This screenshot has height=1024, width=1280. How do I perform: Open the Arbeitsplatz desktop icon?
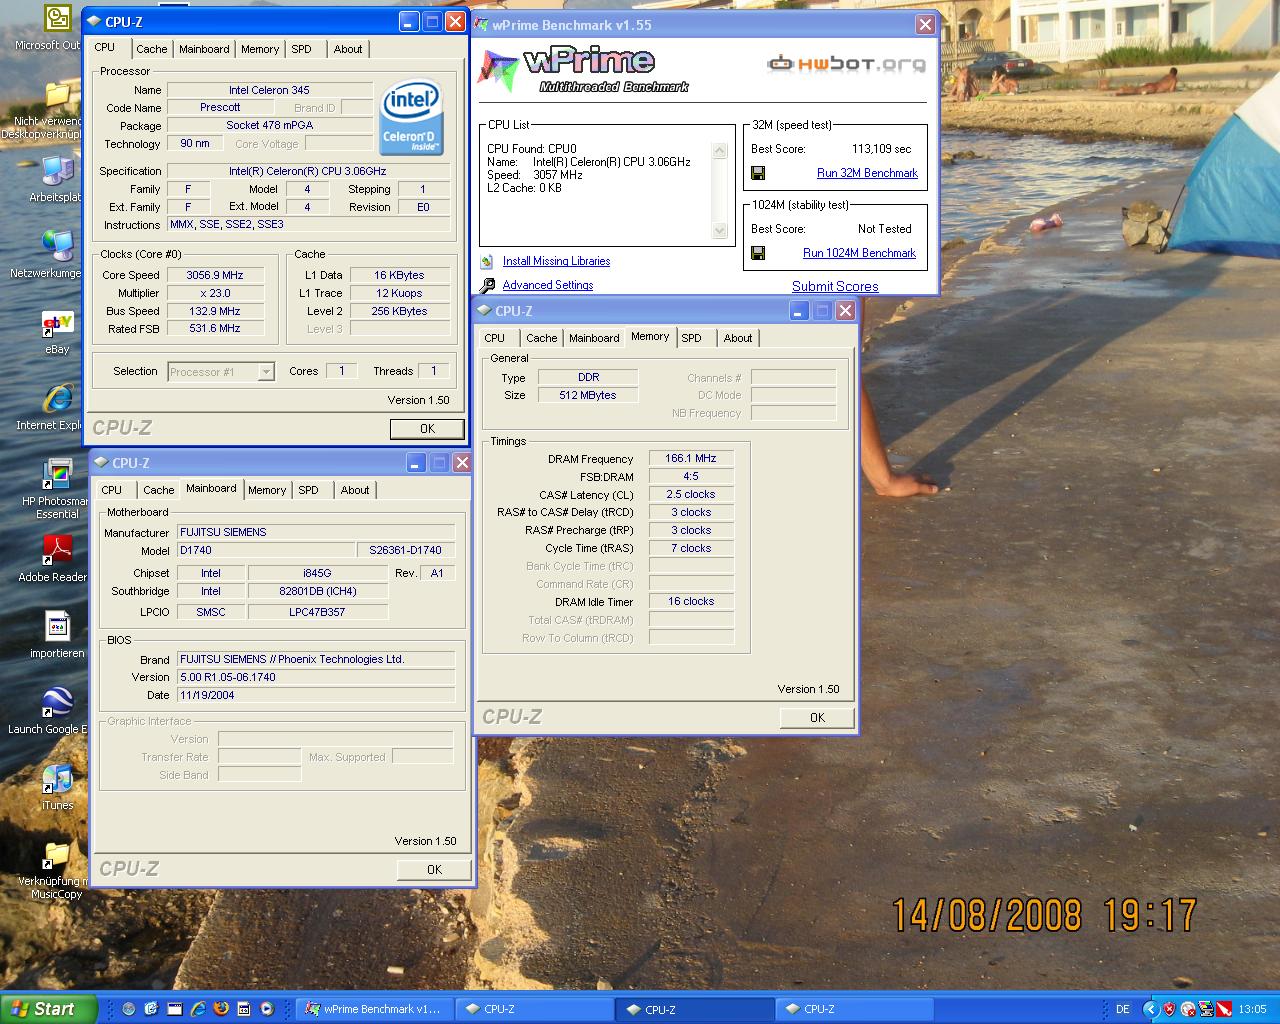point(57,172)
